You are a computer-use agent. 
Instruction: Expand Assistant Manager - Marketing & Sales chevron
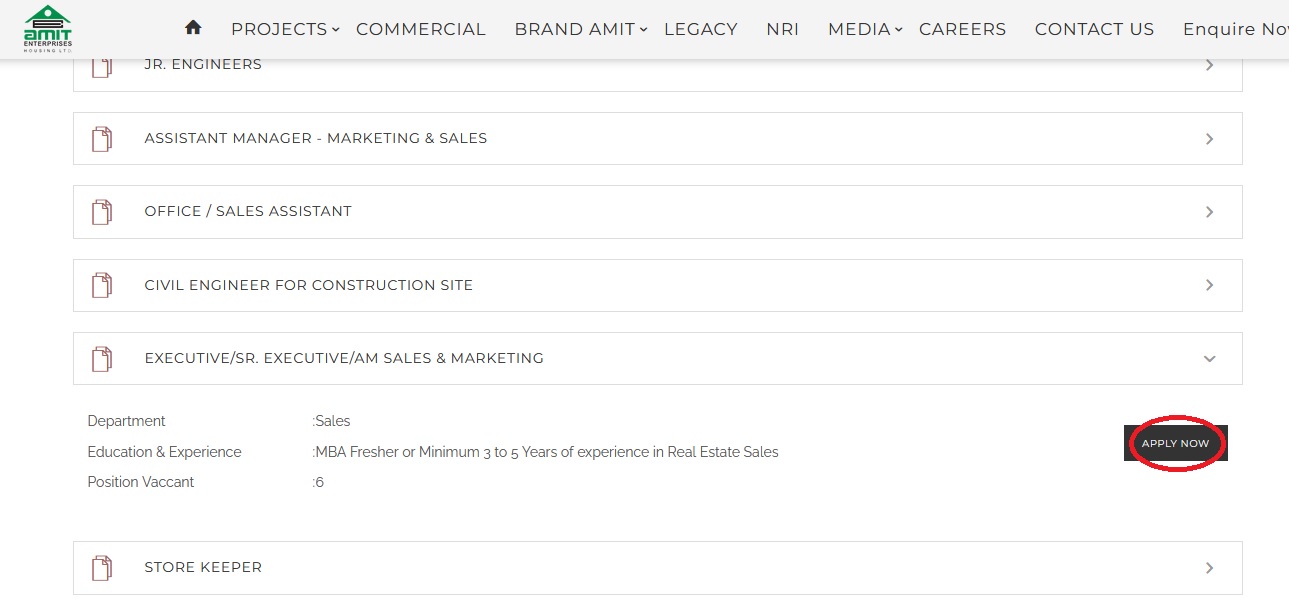[x=1209, y=139]
